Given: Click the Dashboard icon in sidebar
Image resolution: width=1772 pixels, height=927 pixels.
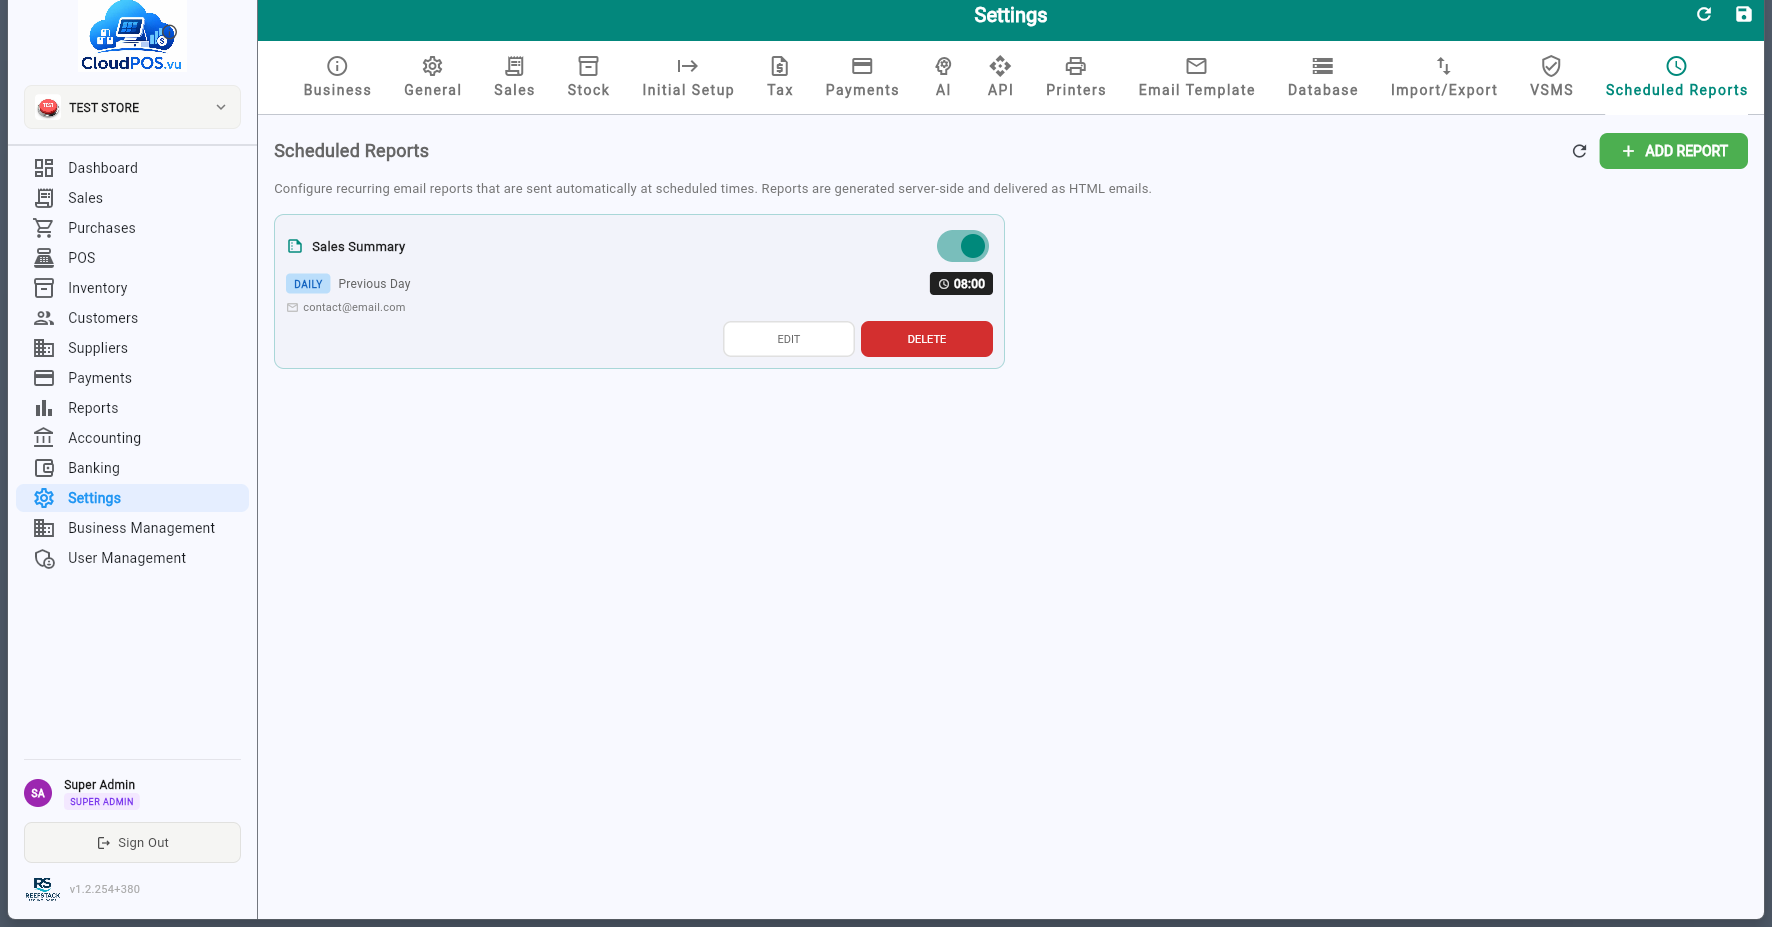Looking at the screenshot, I should coord(44,168).
